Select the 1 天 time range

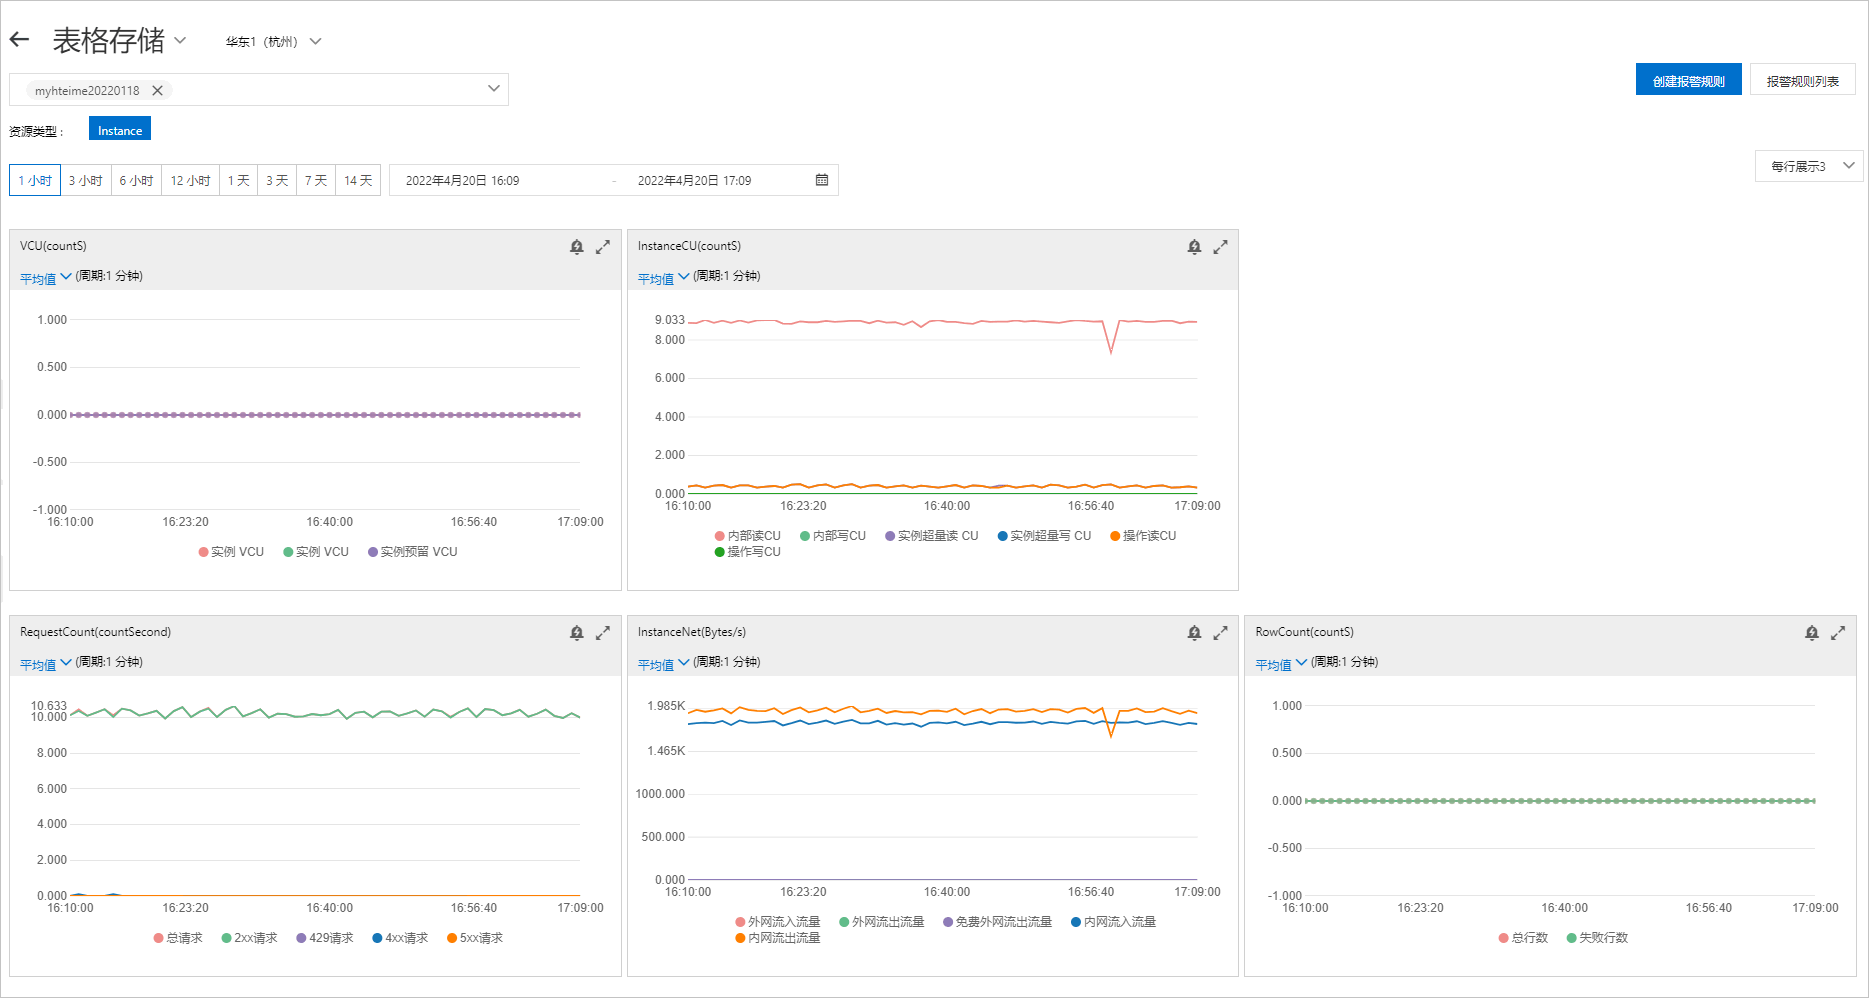click(x=239, y=180)
